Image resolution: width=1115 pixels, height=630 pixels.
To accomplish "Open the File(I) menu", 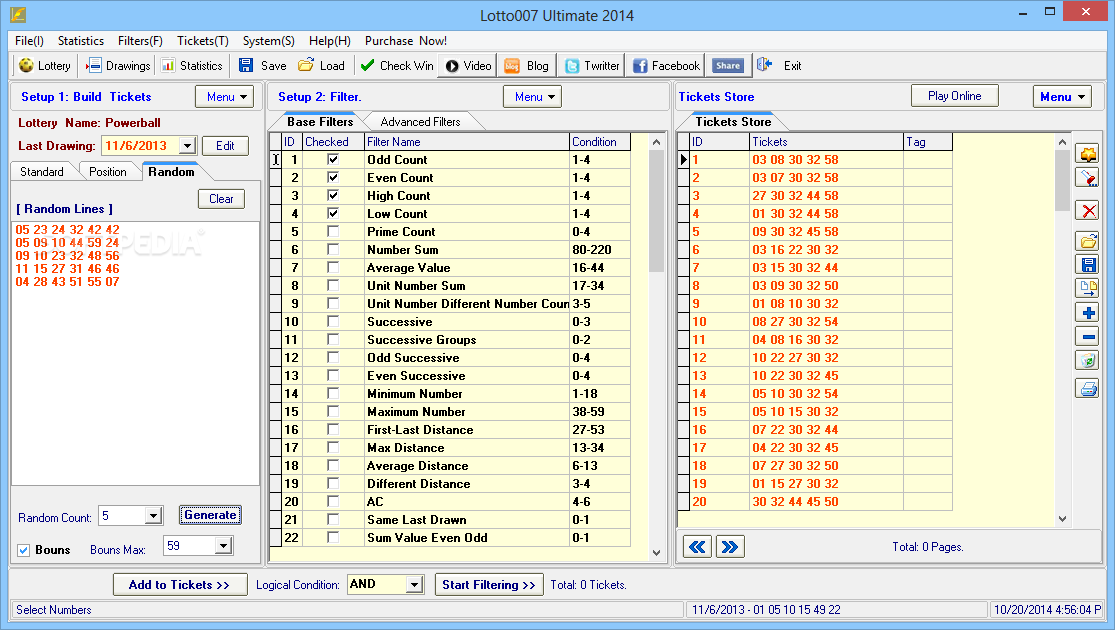I will coord(29,41).
